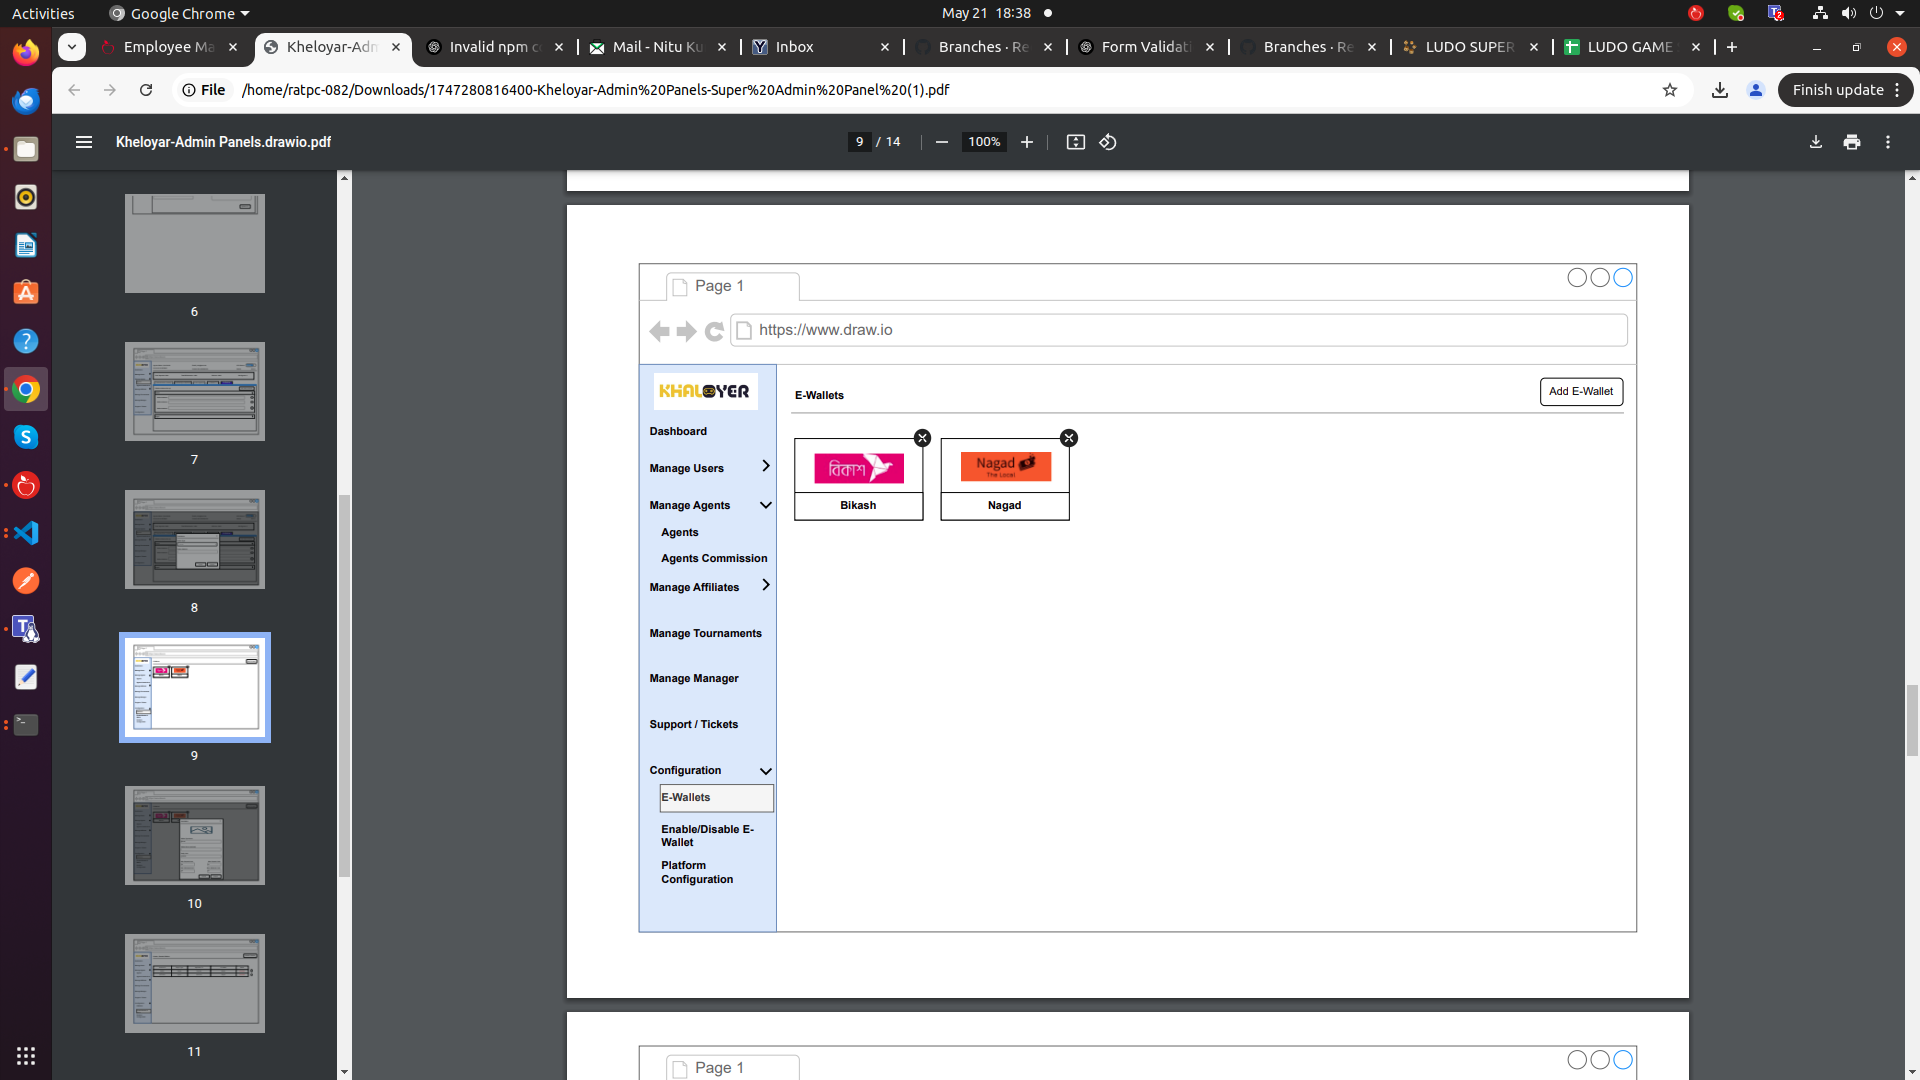Viewport: 1920px width, 1080px height.
Task: Open Manage Tournaments in sidebar
Action: (705, 633)
